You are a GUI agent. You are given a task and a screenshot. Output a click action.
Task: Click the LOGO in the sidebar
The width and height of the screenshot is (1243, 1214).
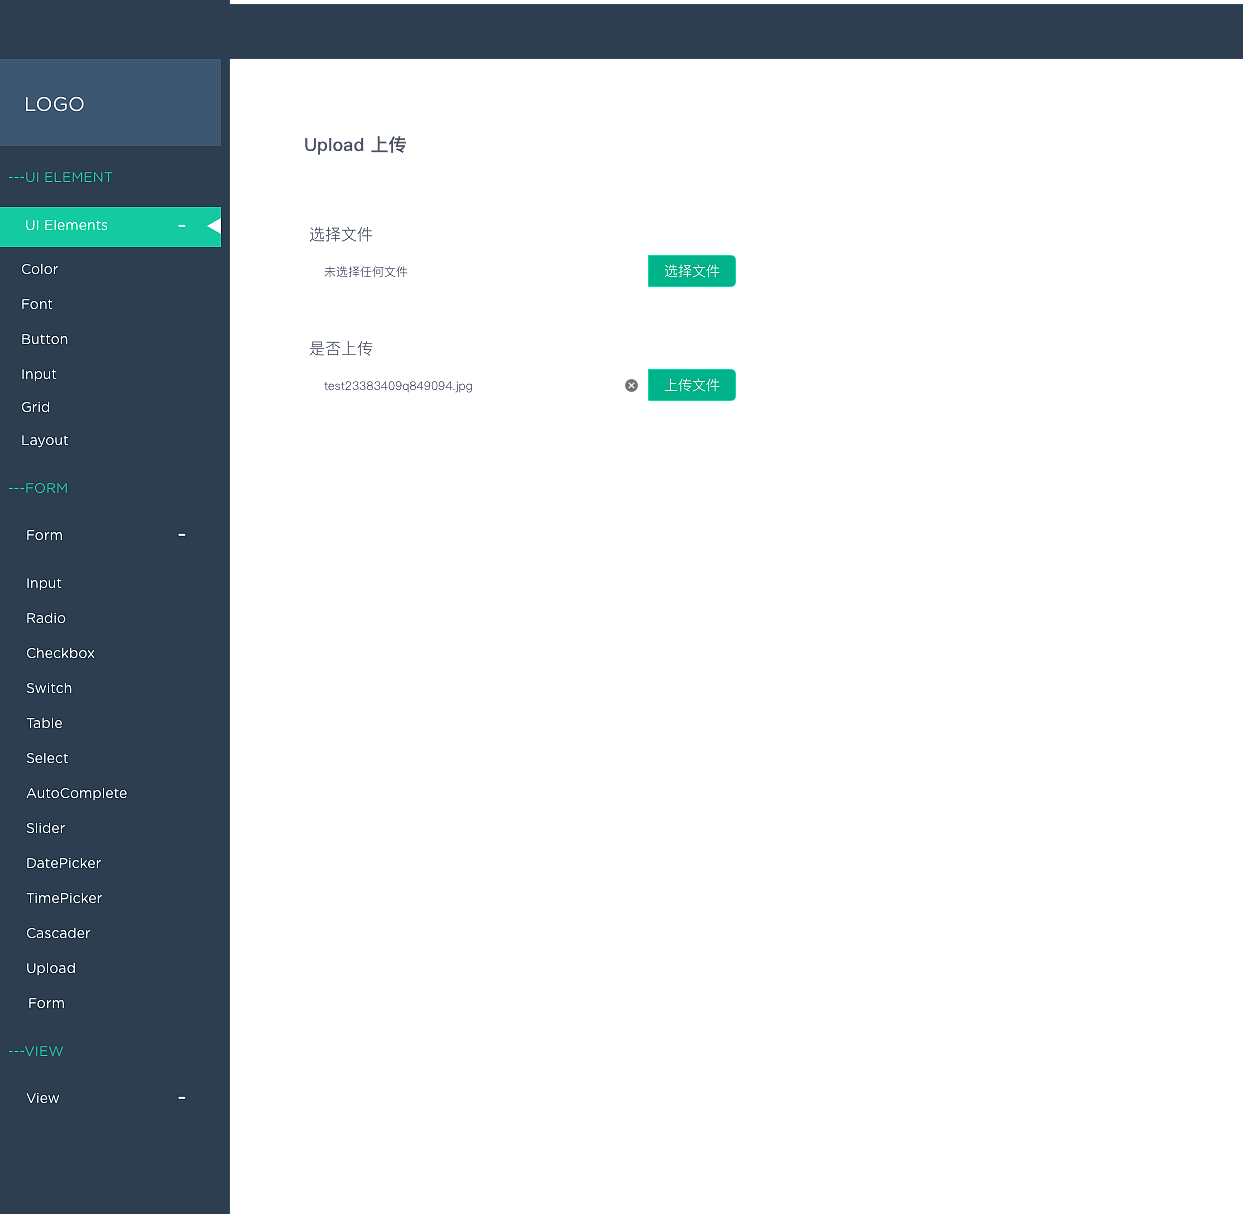pos(54,104)
